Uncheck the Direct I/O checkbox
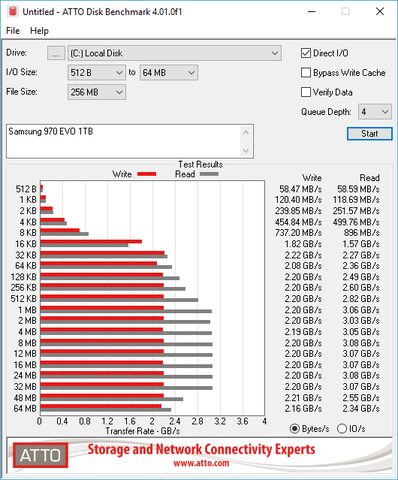The width and height of the screenshot is (398, 480). (306, 53)
